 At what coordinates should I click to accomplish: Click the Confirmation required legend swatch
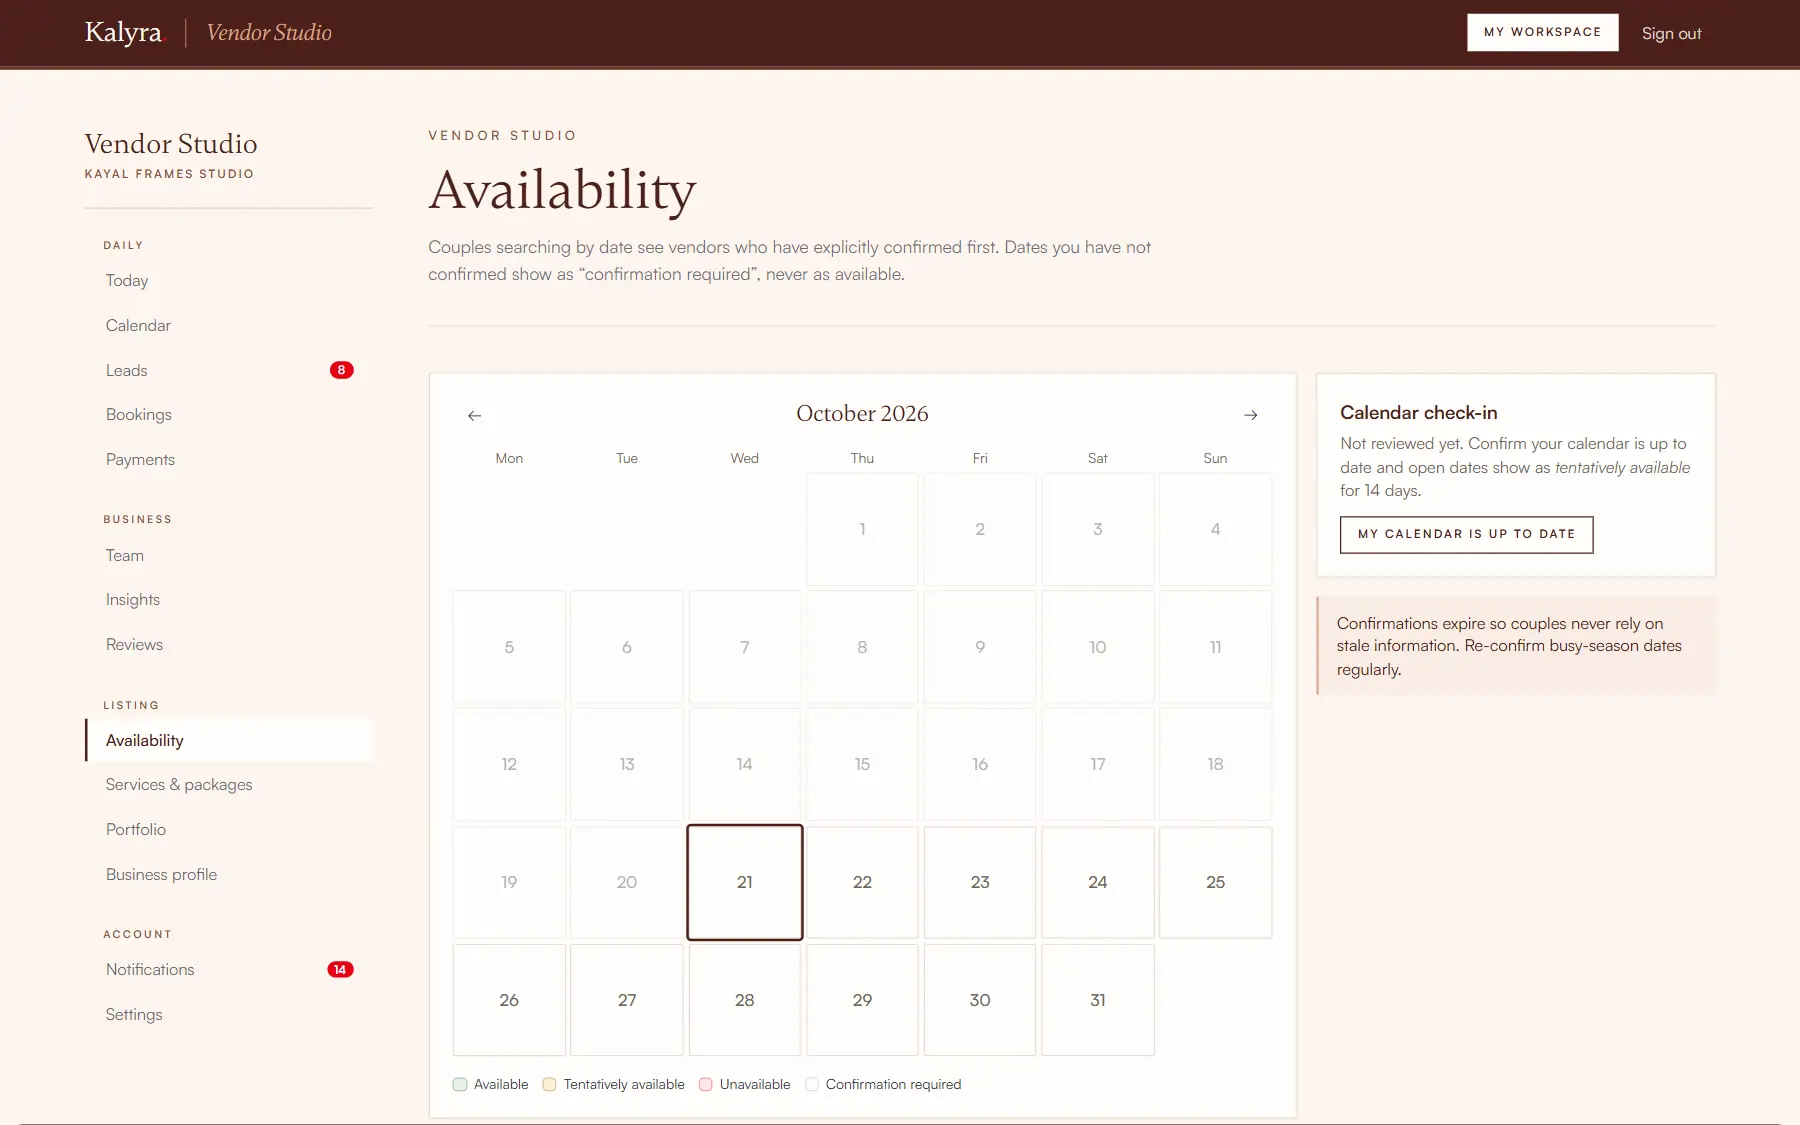[812, 1084]
